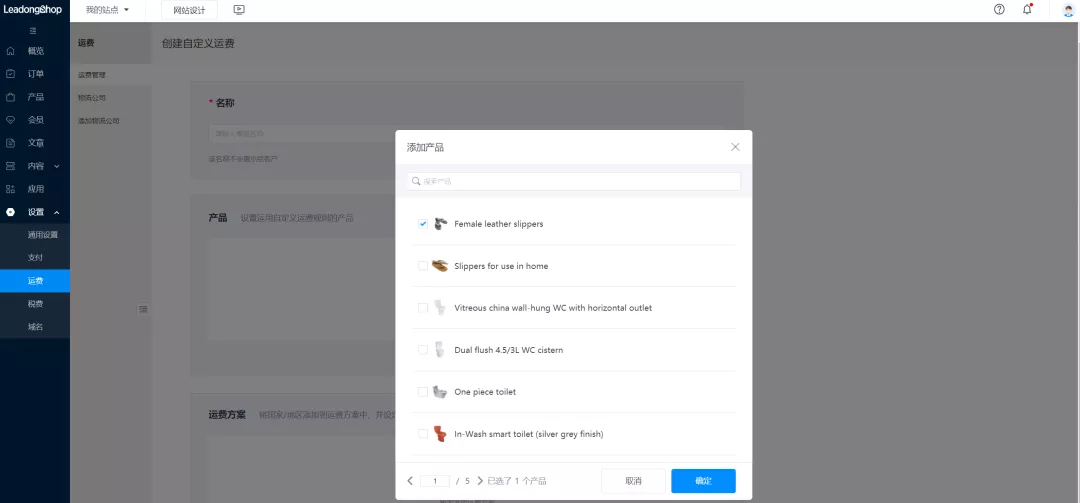
Task: Open the 我的站点 dropdown
Action: coord(107,10)
